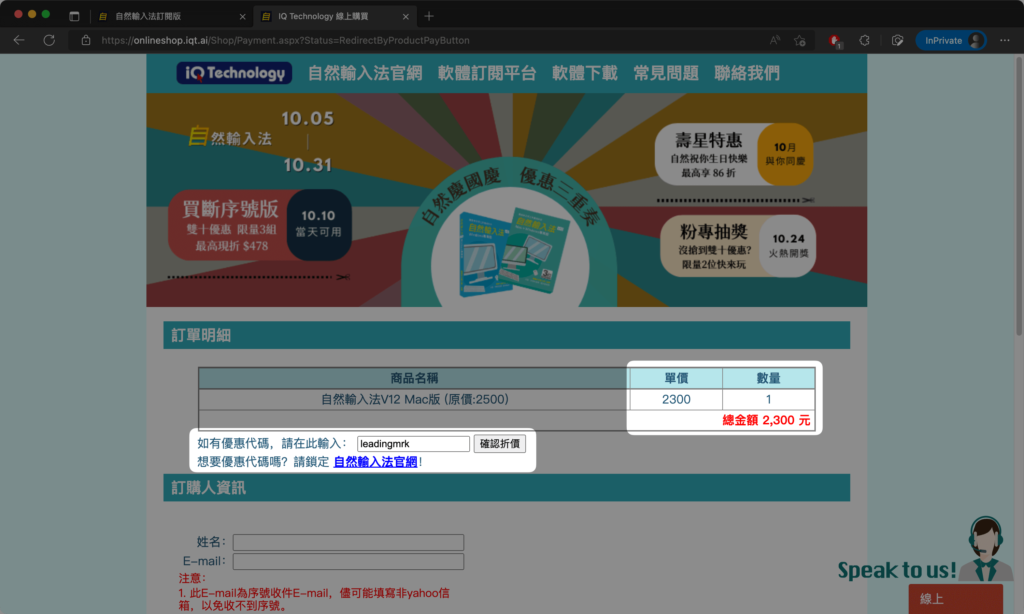Click the 訂購人資訊 section header
Viewport: 1024px width, 614px height.
coord(507,488)
